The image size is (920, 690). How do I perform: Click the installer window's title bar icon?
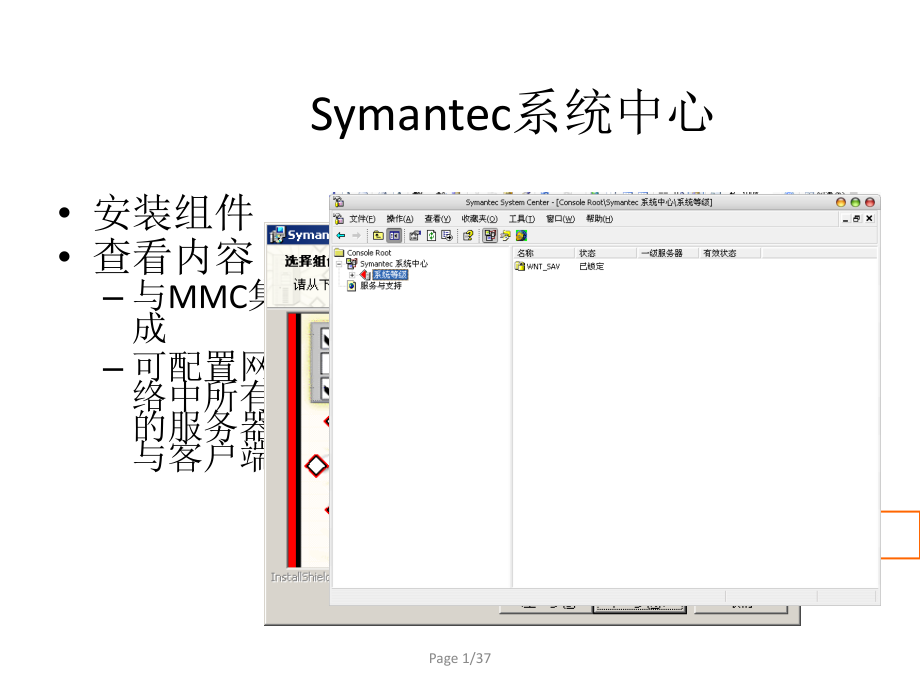pyautogui.click(x=276, y=235)
